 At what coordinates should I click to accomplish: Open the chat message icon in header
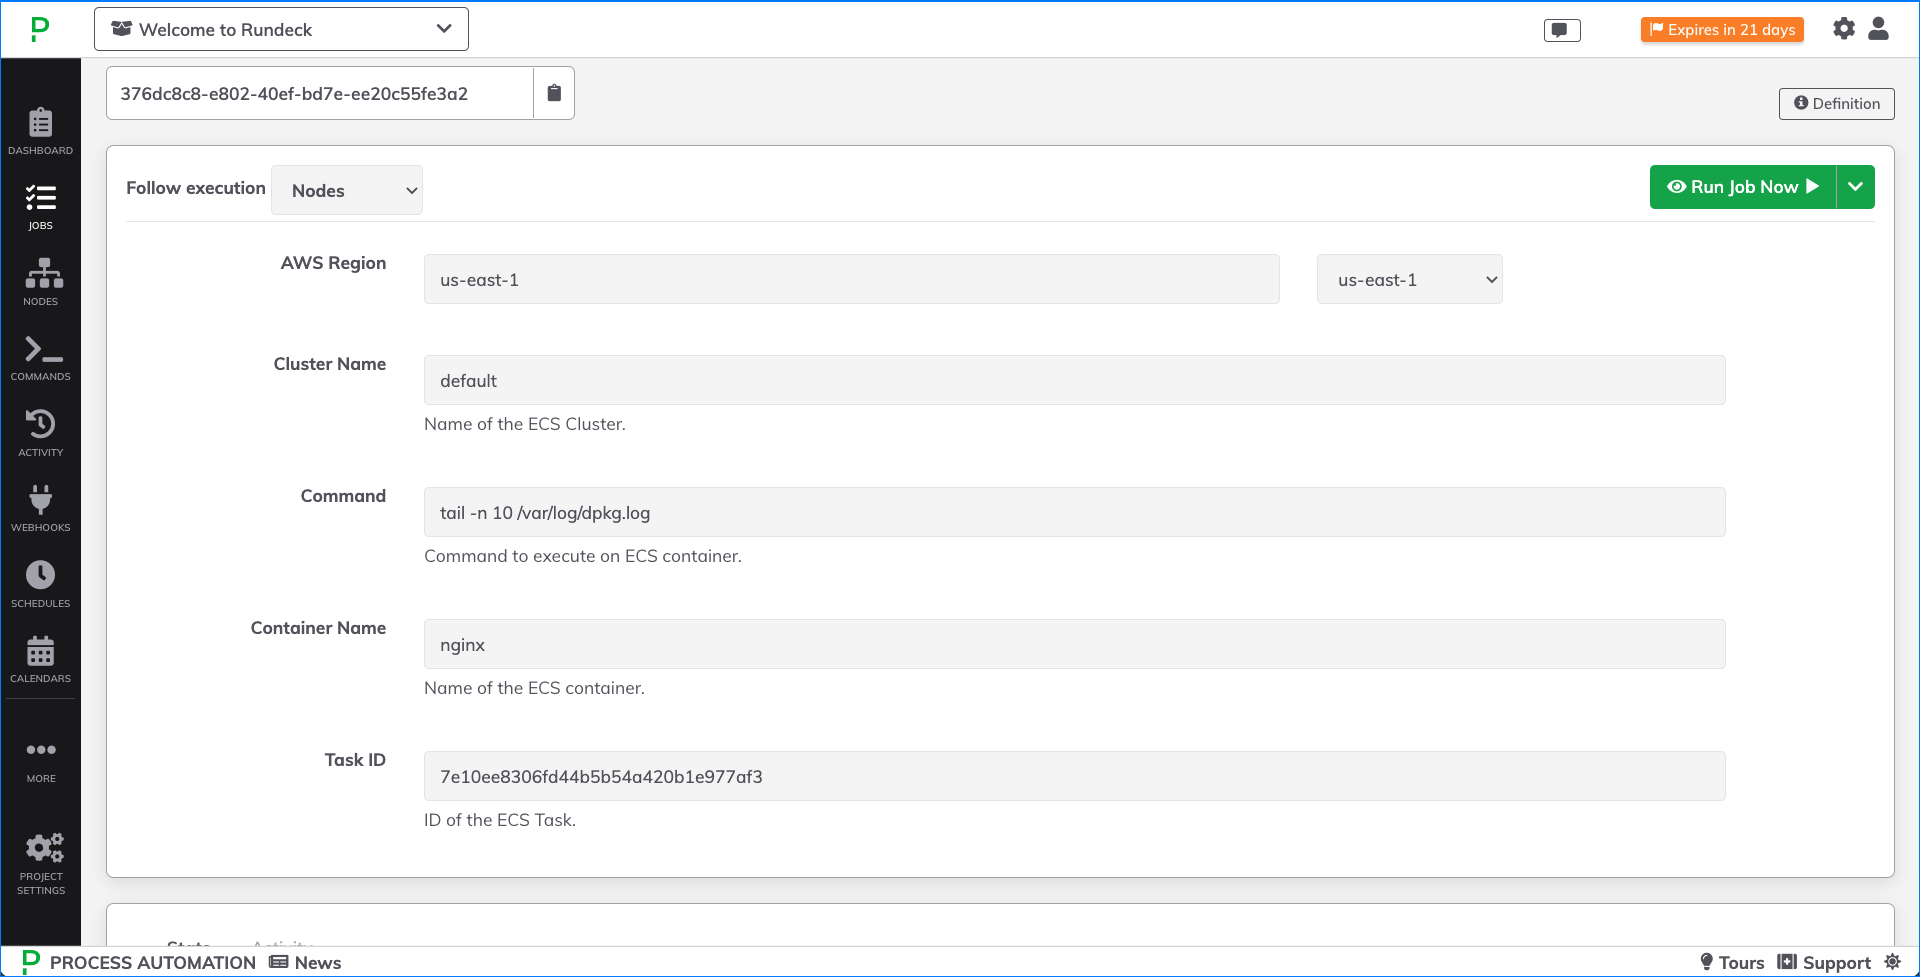coord(1562,30)
